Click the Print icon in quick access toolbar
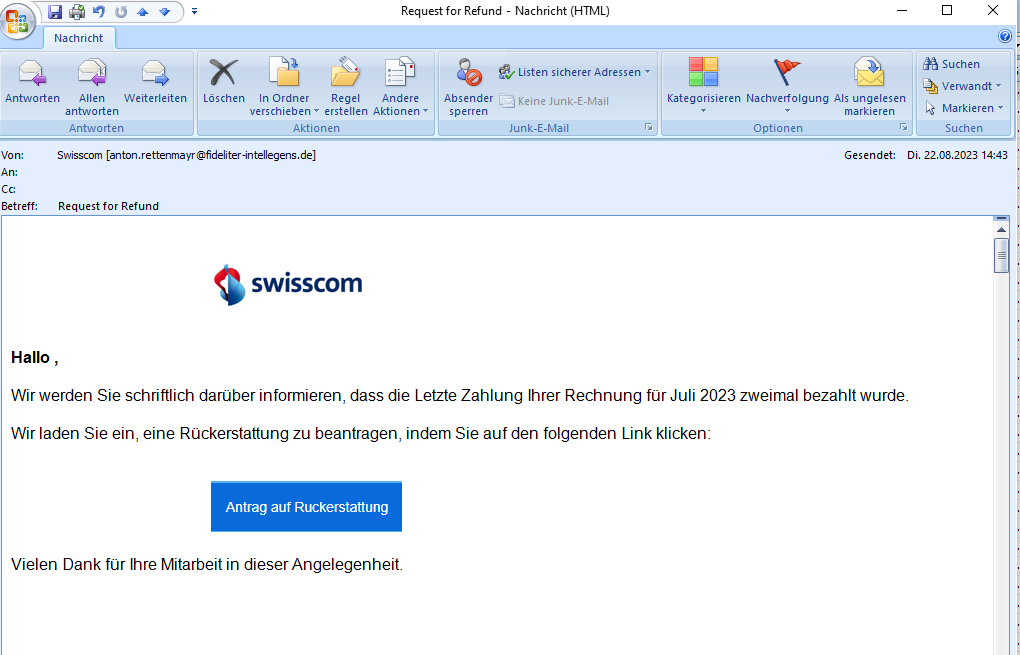The height and width of the screenshot is (655, 1020). [76, 12]
